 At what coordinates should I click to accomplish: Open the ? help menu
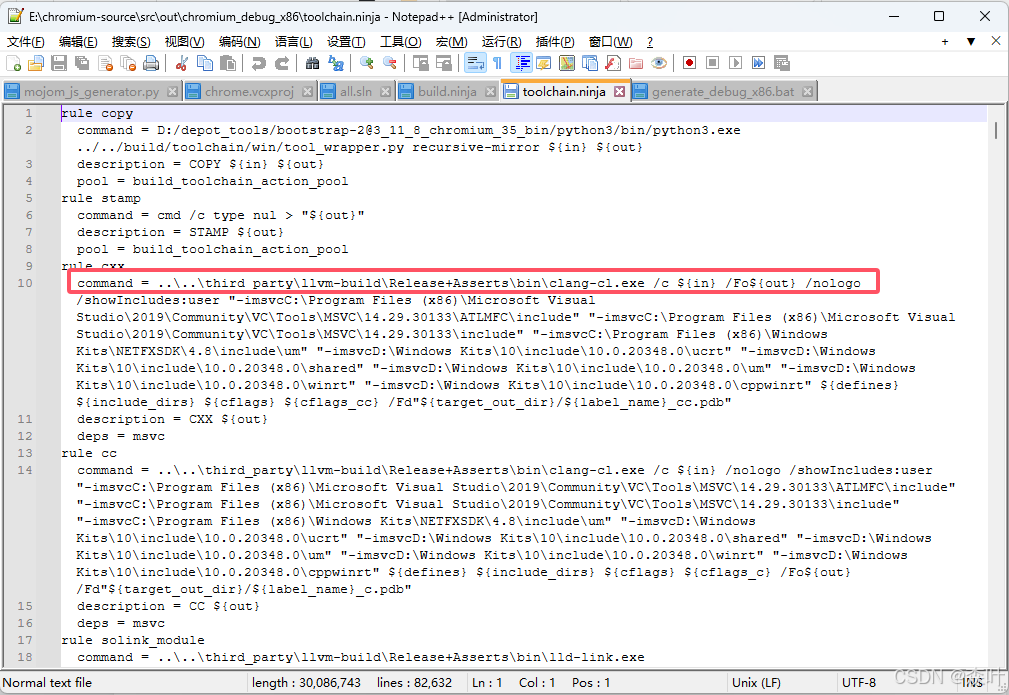[x=650, y=42]
